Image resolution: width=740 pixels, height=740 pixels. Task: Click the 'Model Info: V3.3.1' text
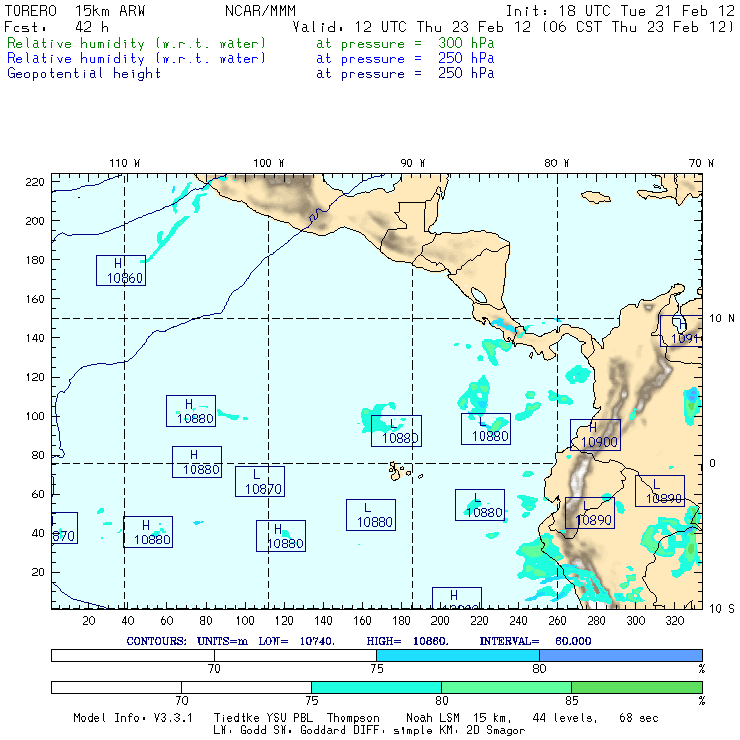click(133, 718)
